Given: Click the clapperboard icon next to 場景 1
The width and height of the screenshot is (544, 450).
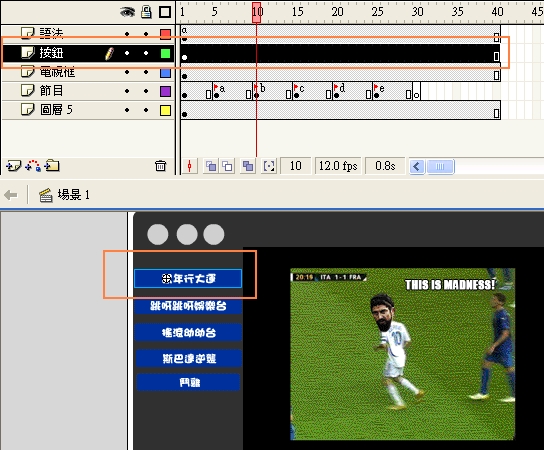Looking at the screenshot, I should [46, 195].
